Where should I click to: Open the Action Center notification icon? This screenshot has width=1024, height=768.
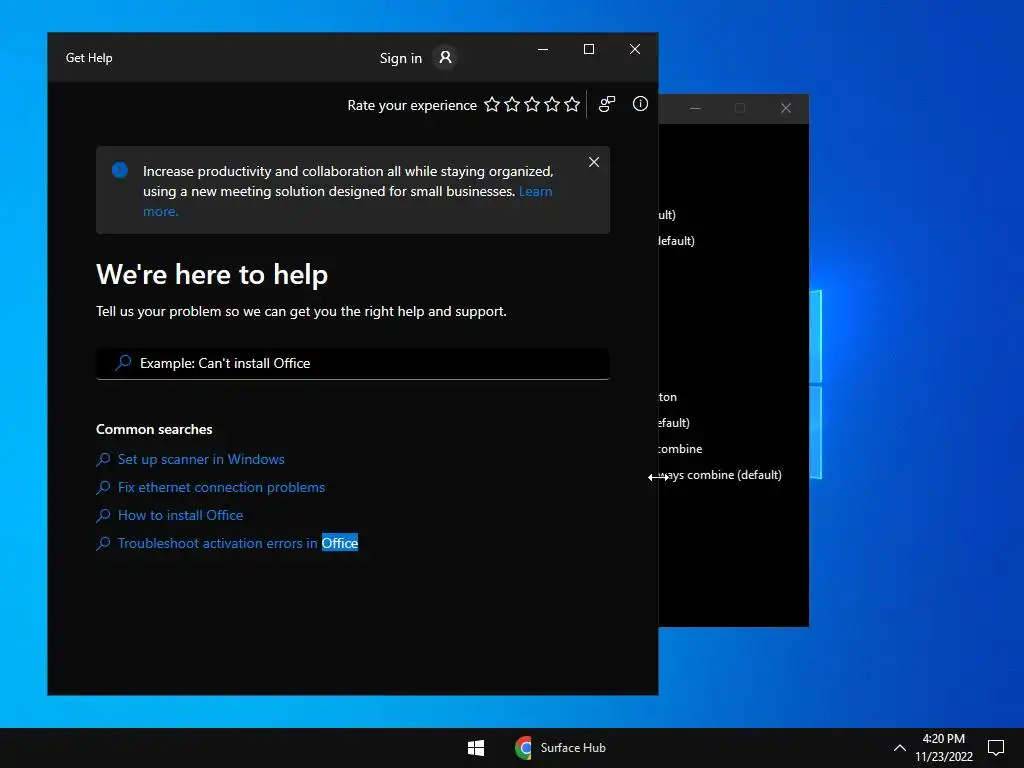[x=996, y=748]
